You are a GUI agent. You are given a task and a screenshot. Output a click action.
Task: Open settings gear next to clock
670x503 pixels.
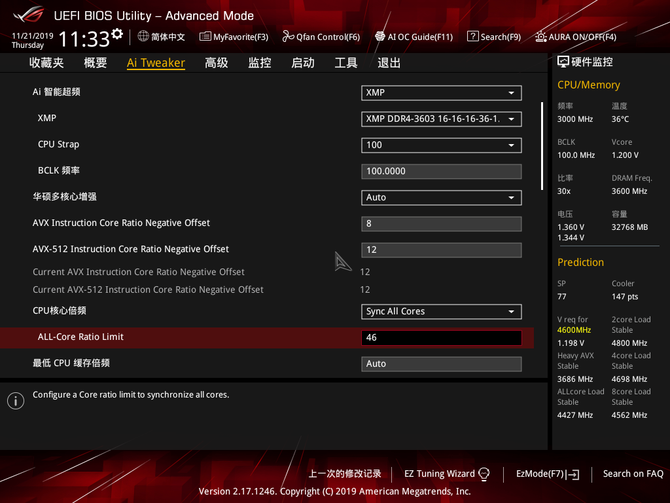click(x=117, y=34)
